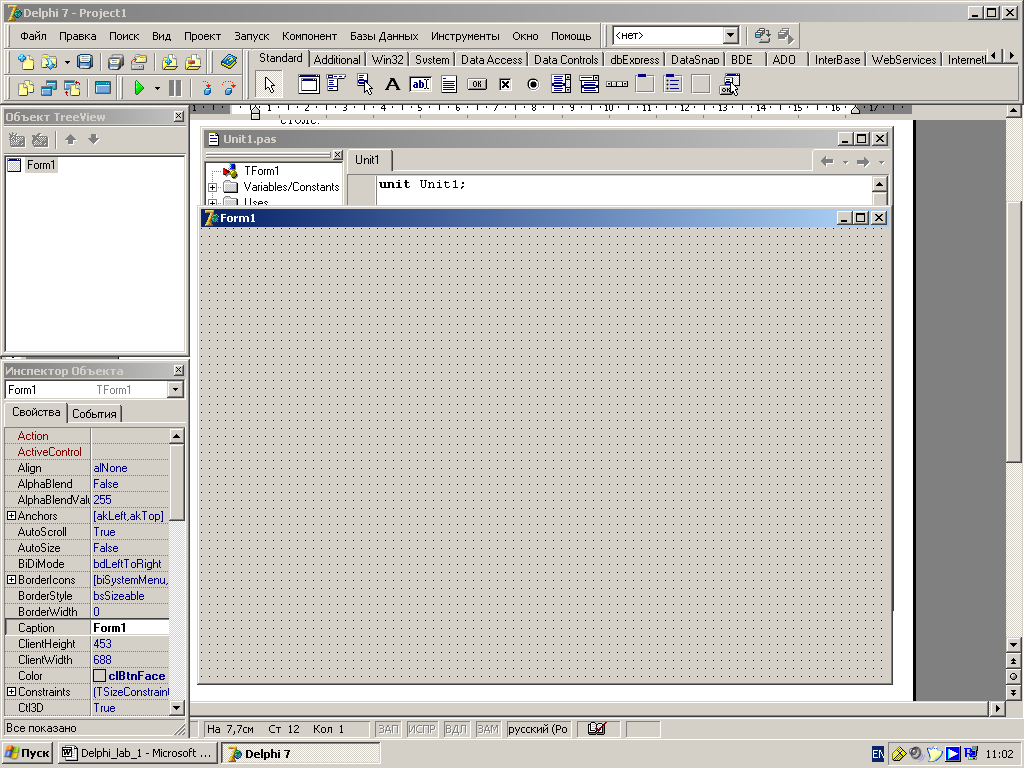Select the PopupMenu component icon
Screen dimensions: 1024x768
364,84
